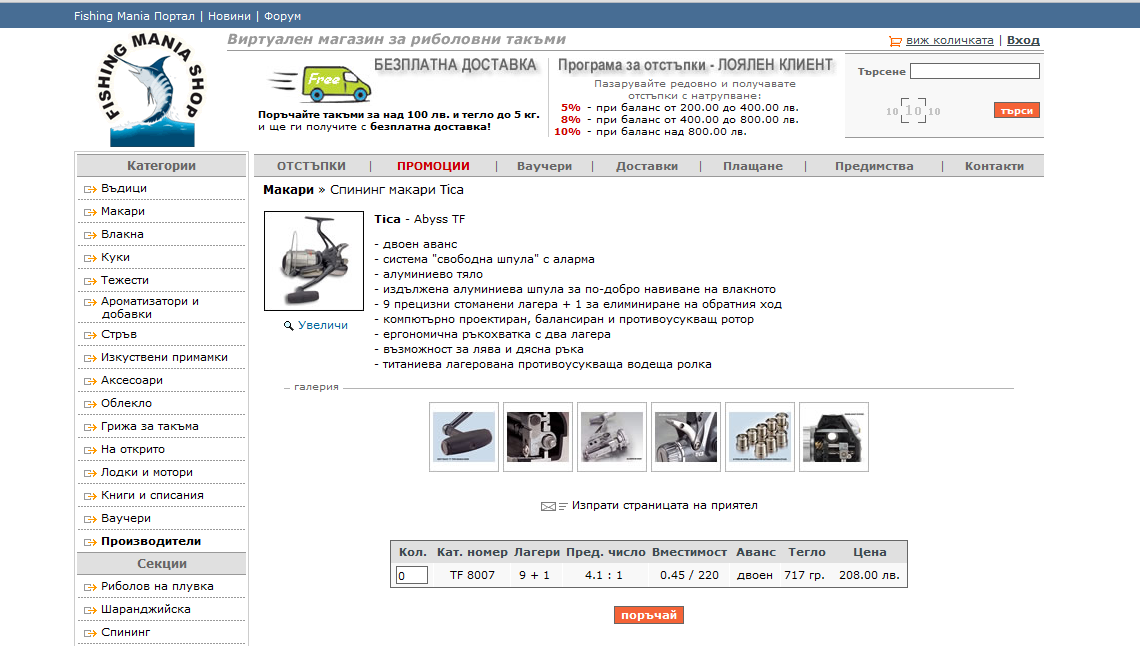Open the gallery thumbnail showing bearings set
Image resolution: width=1140 pixels, height=646 pixels.
pos(760,437)
